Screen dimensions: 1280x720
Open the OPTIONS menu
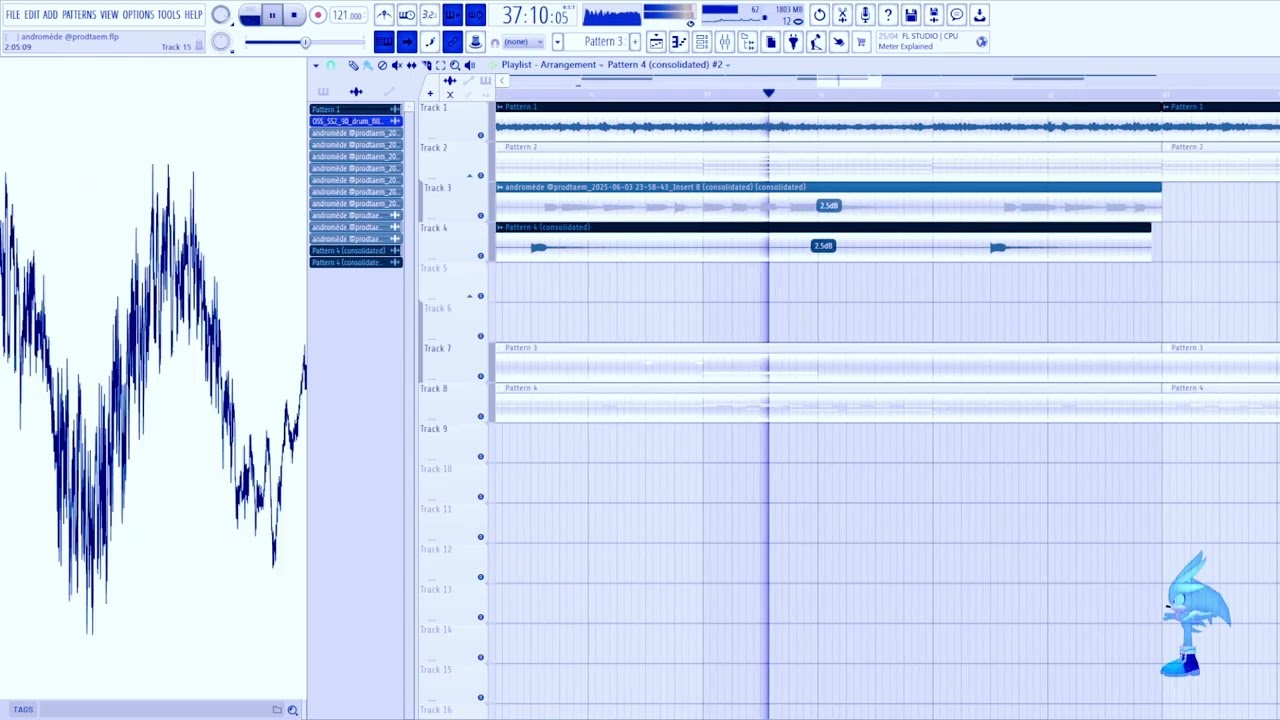coord(138,15)
